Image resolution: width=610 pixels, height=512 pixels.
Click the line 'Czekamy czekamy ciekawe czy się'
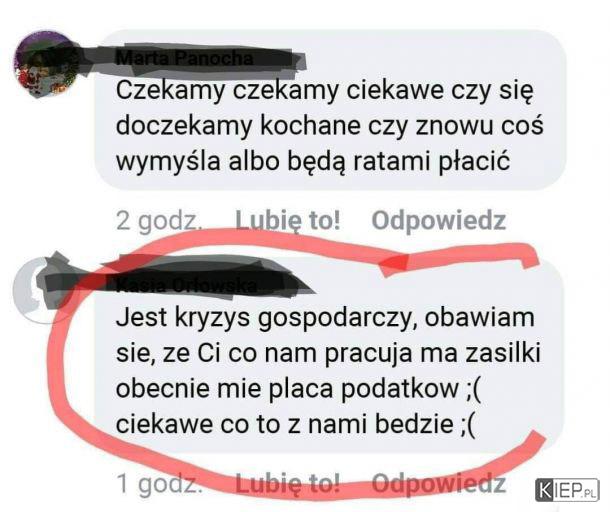pos(324,91)
